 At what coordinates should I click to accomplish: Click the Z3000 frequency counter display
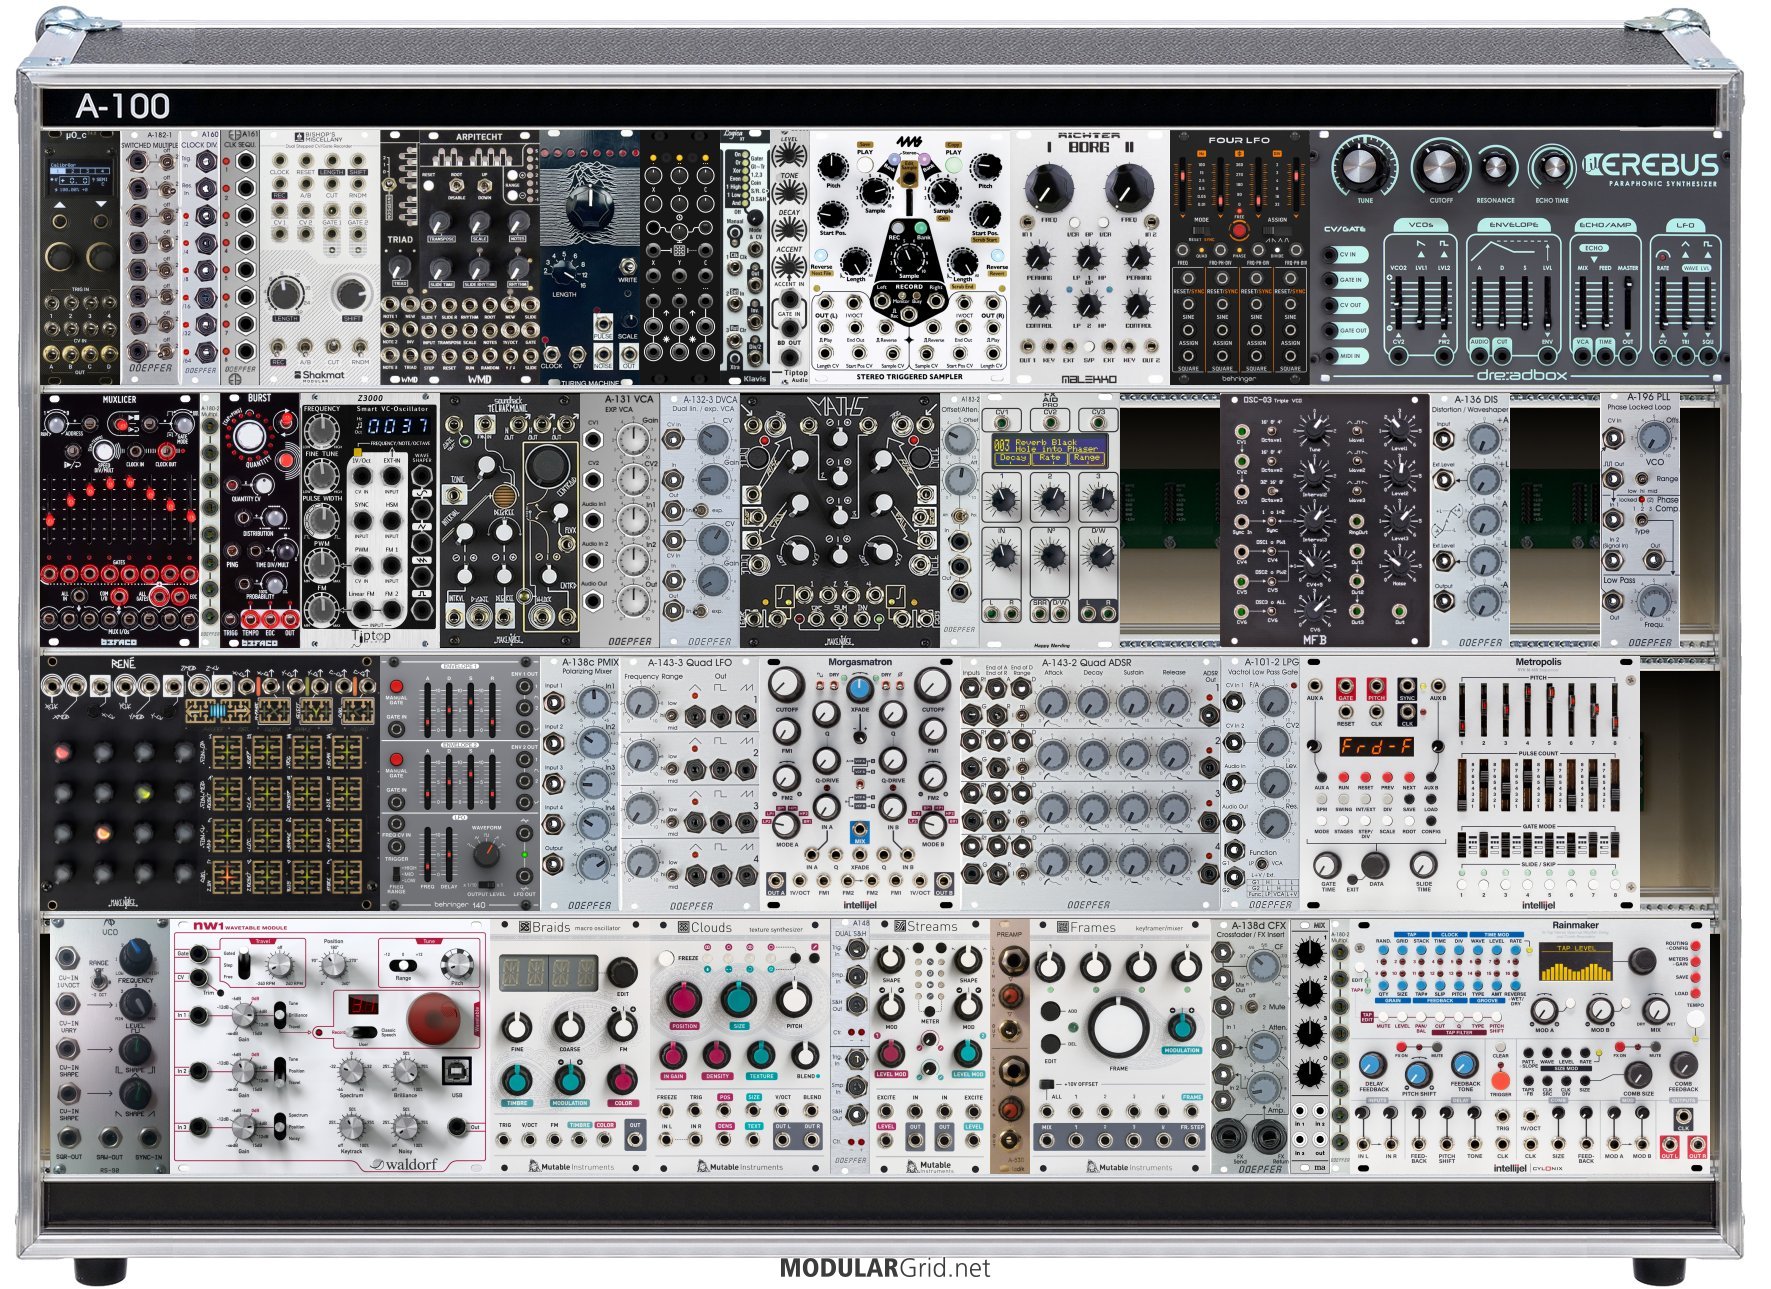pos(398,426)
